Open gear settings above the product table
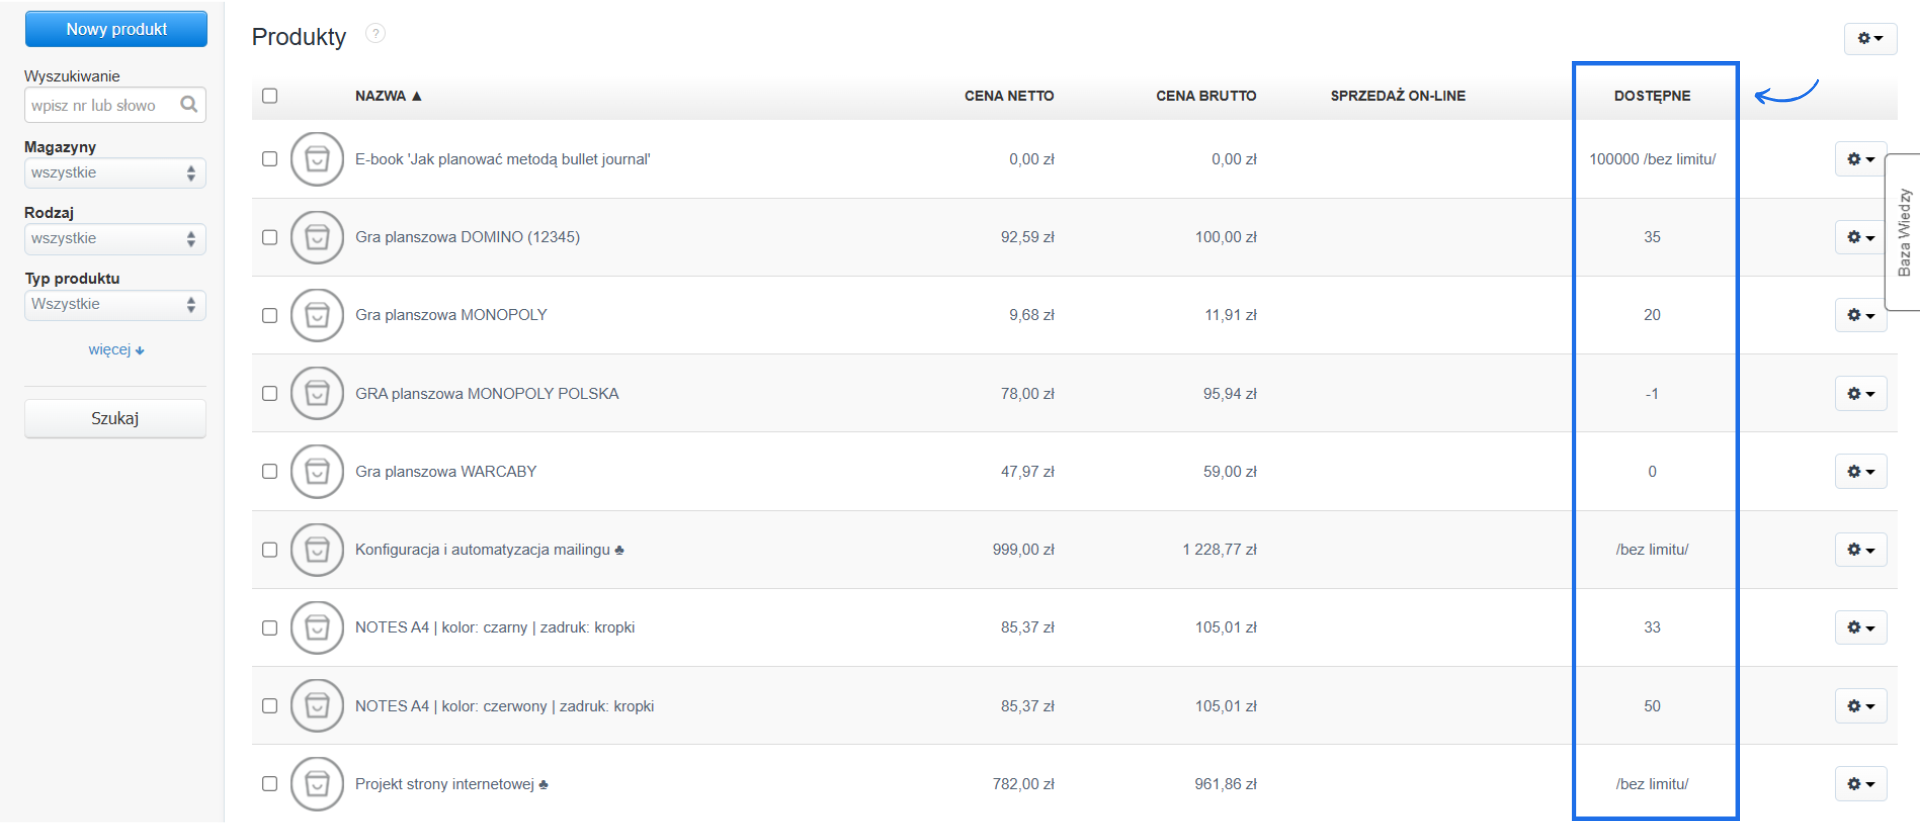Screen dimensions: 1920x823 click(x=1869, y=38)
